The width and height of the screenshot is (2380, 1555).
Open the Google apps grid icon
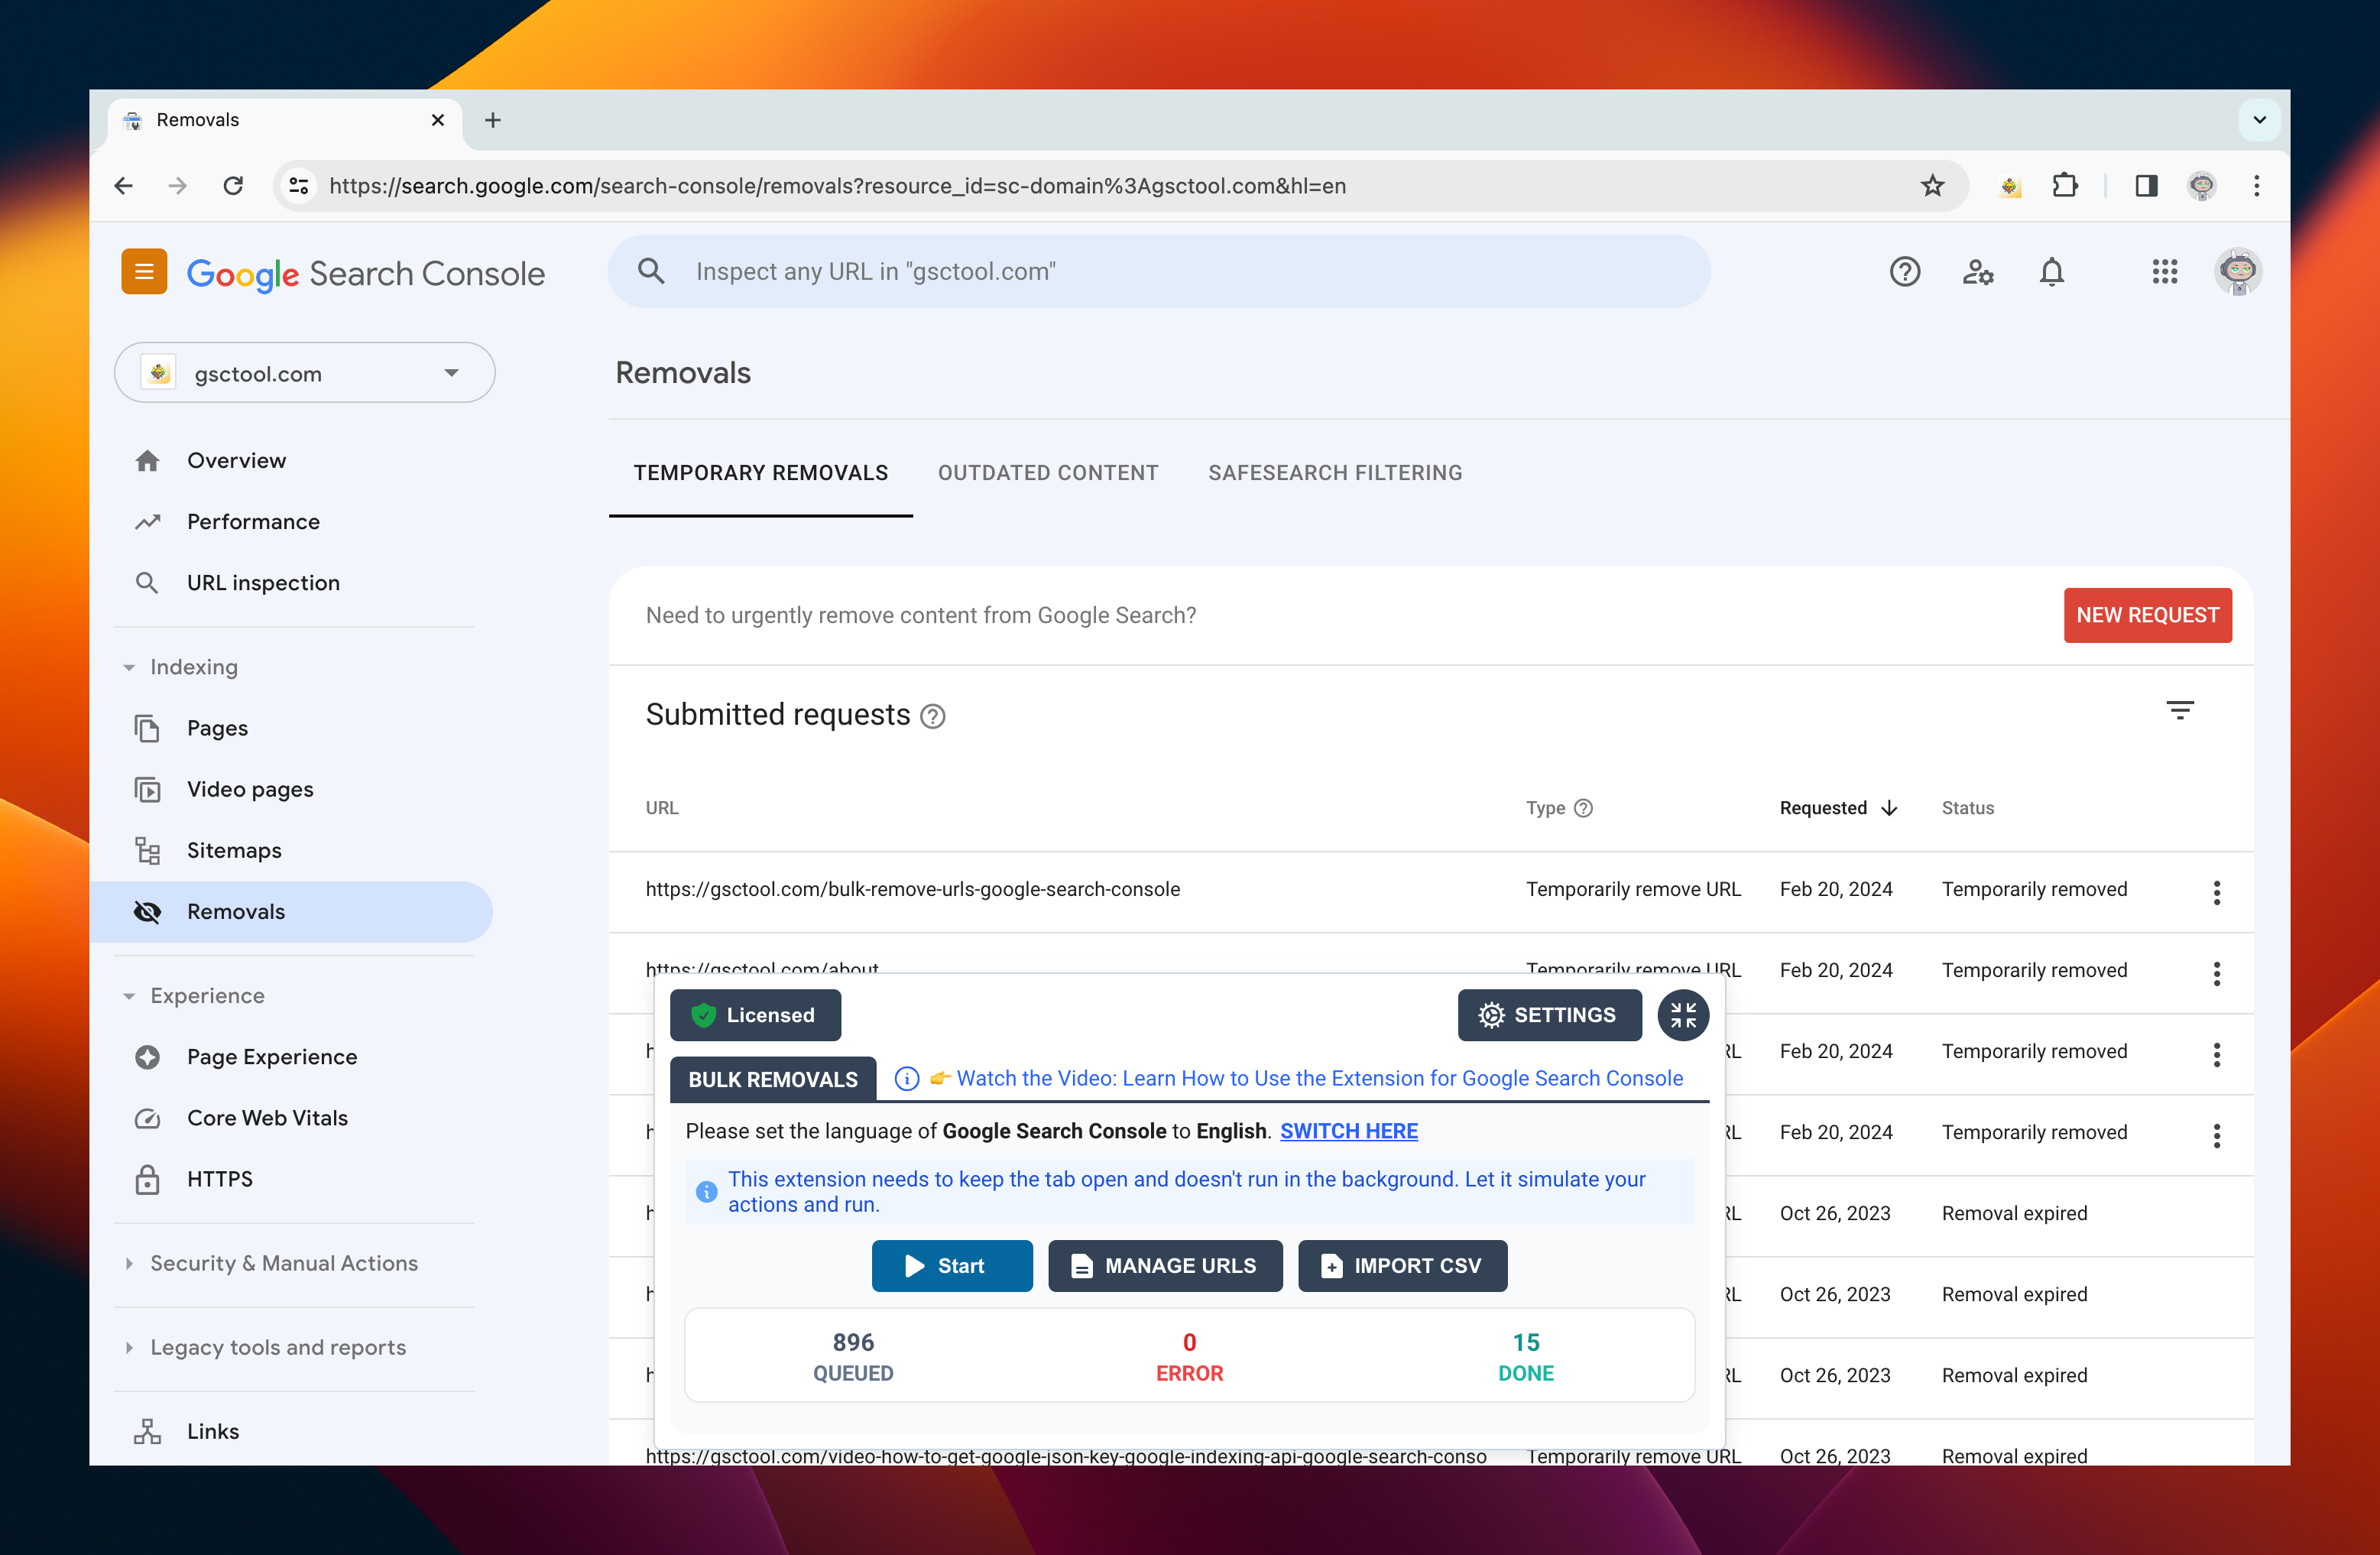click(2164, 272)
